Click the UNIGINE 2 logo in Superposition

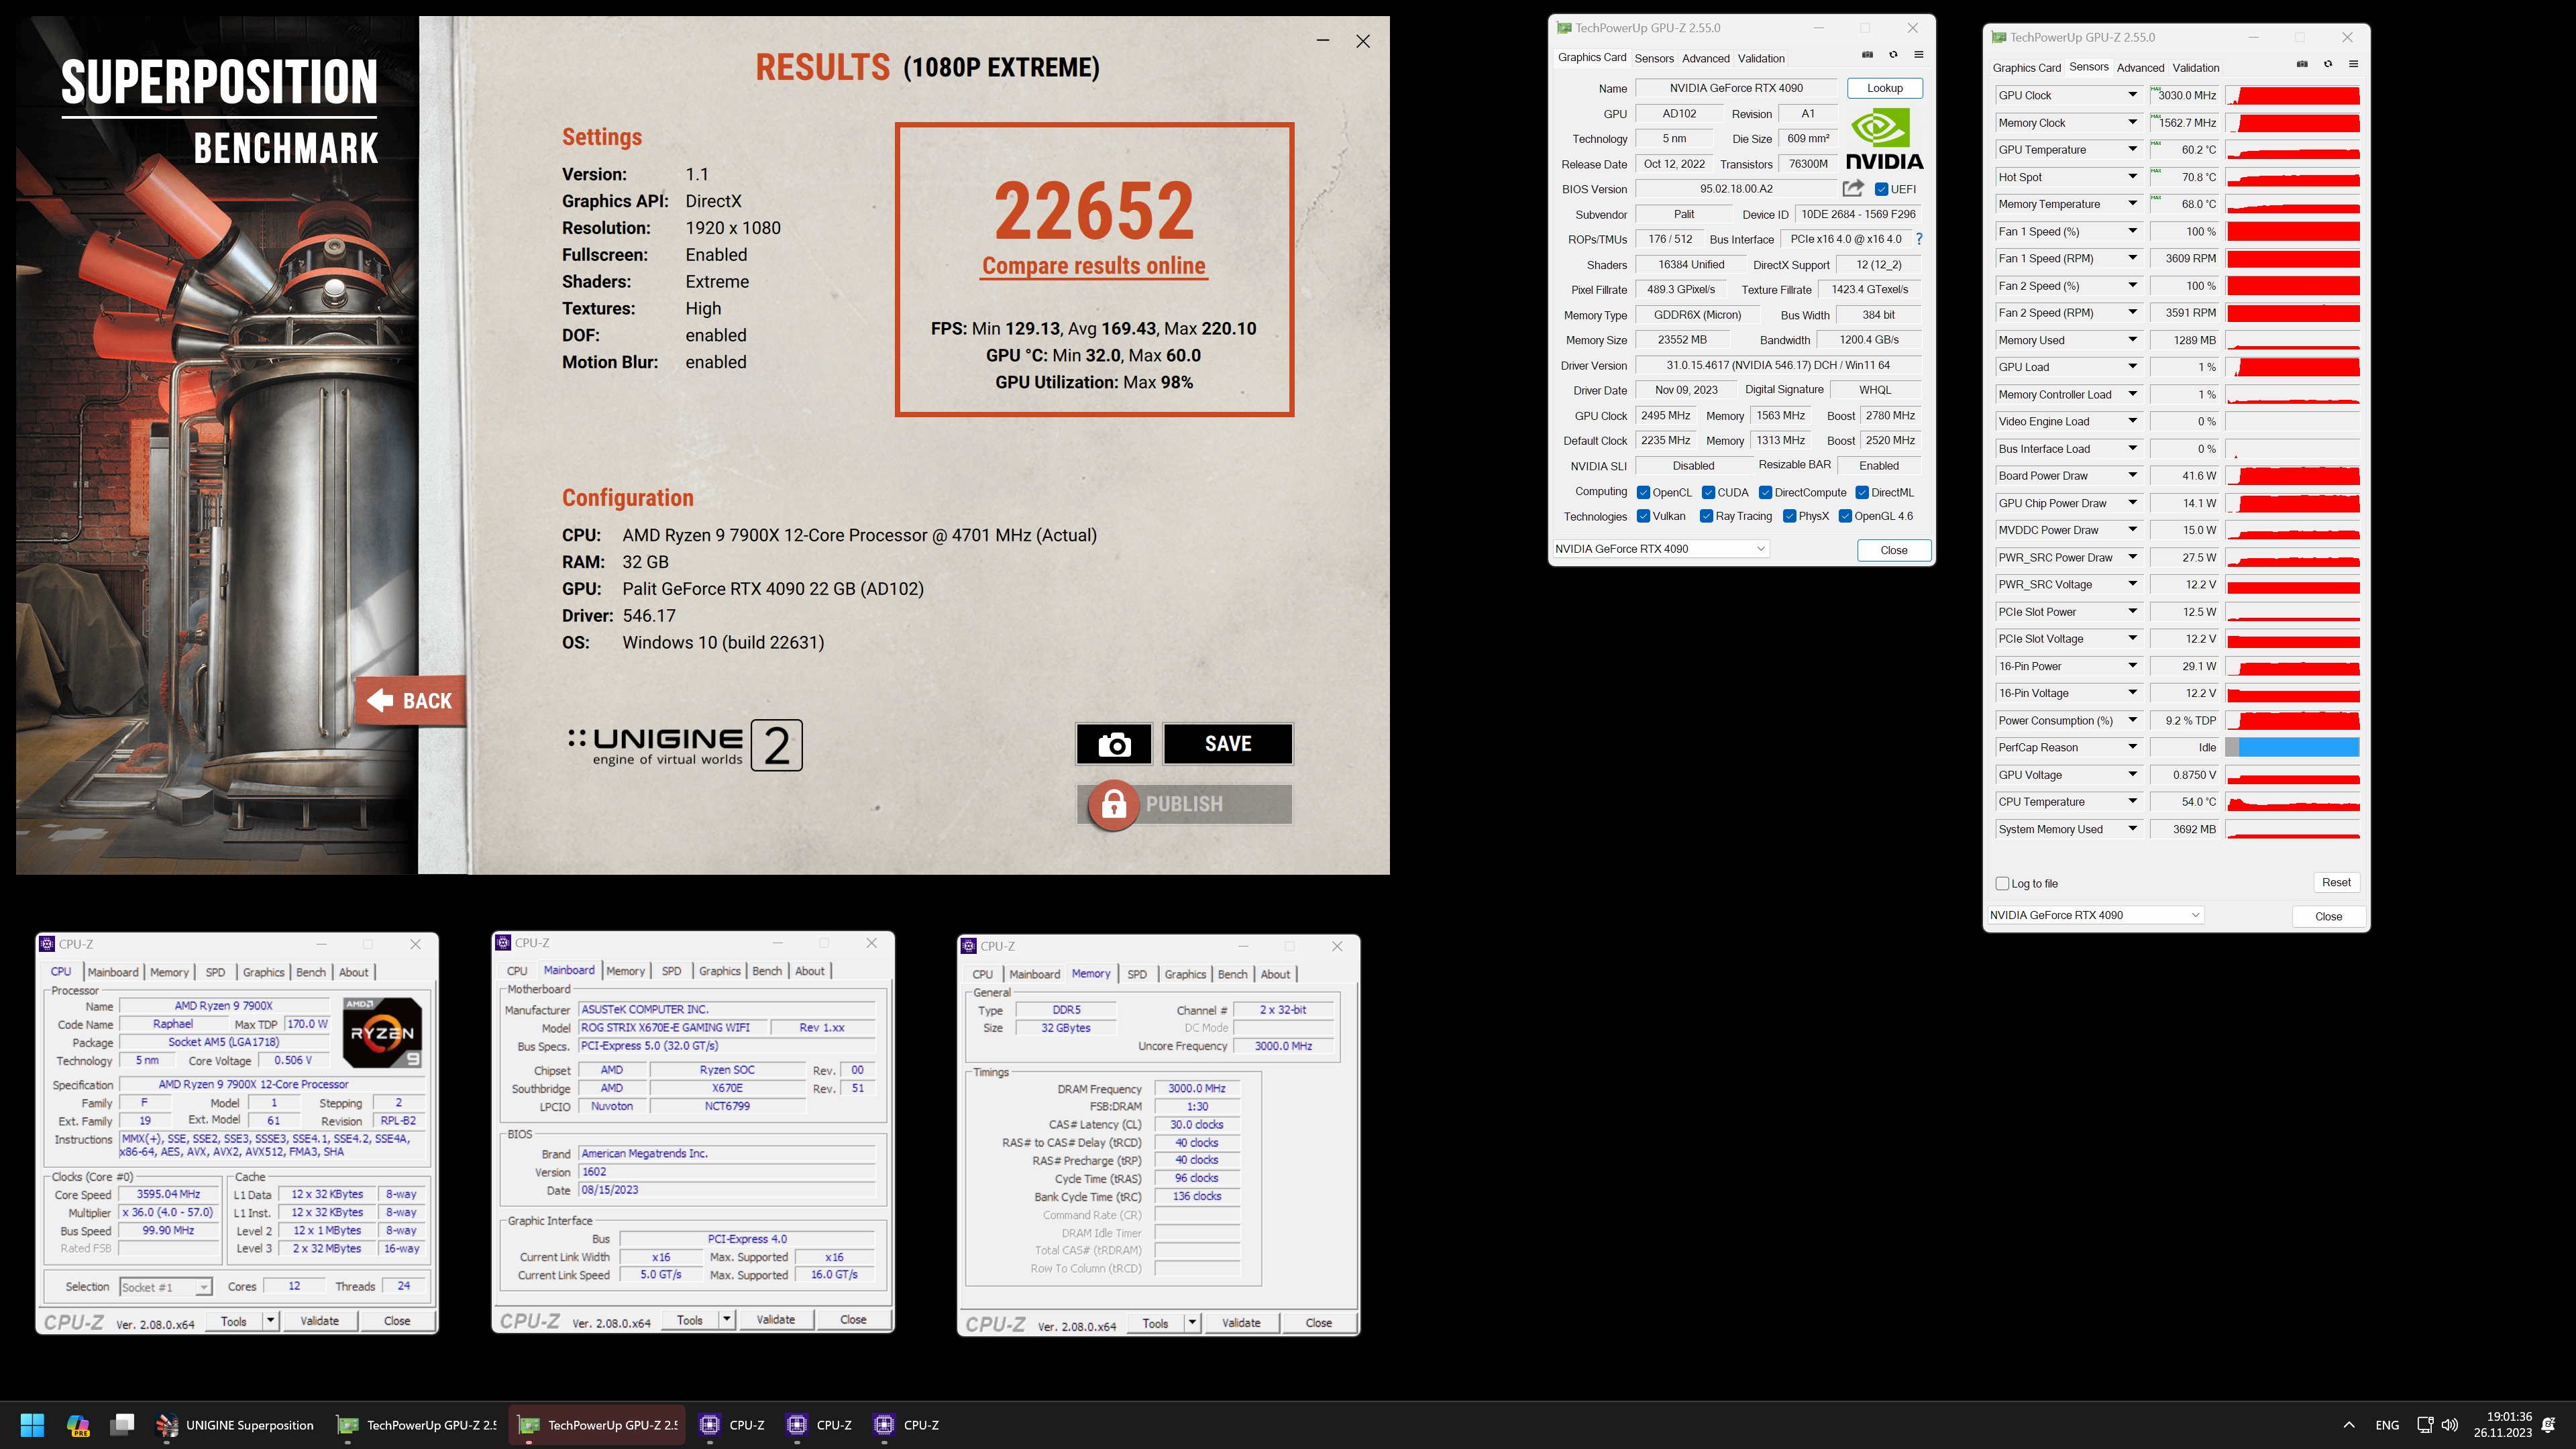tap(684, 745)
